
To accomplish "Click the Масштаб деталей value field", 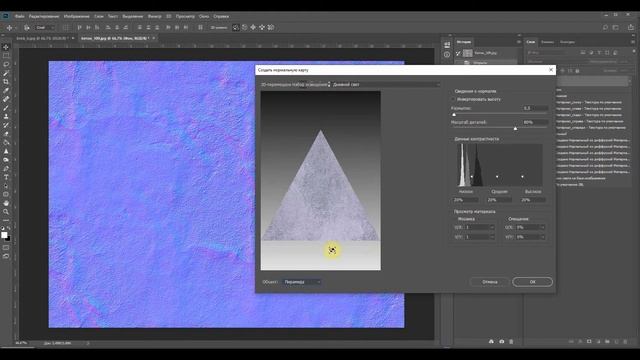I will coord(535,122).
